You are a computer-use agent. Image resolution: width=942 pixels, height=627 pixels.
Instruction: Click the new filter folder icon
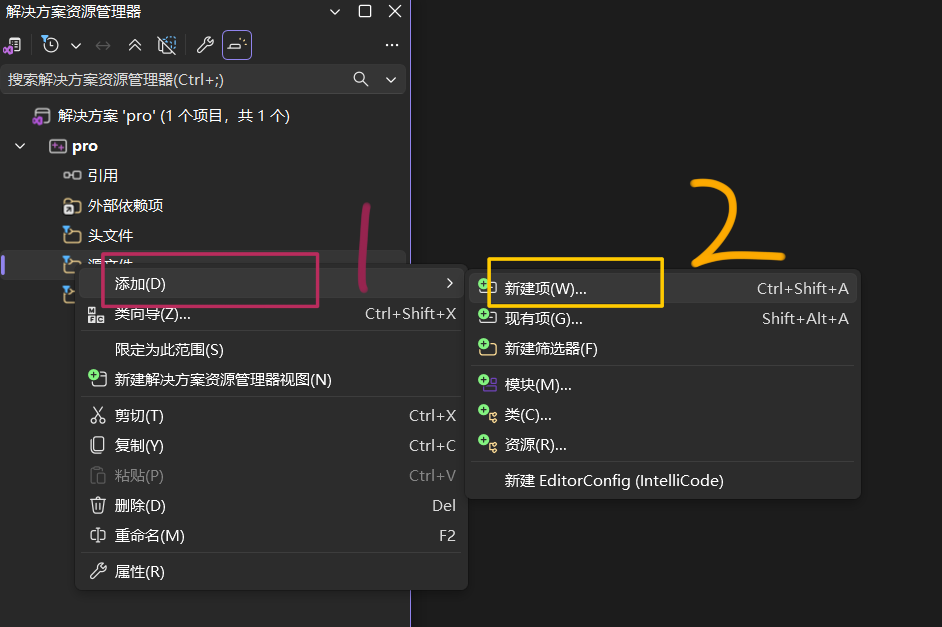click(x=487, y=347)
